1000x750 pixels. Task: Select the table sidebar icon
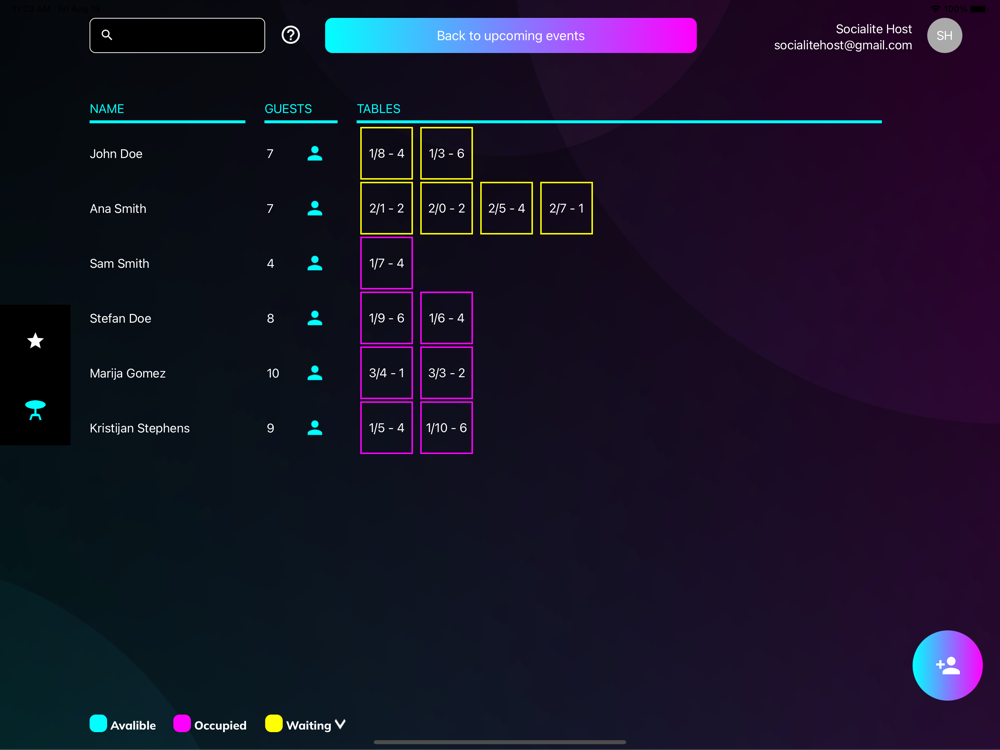pos(36,410)
